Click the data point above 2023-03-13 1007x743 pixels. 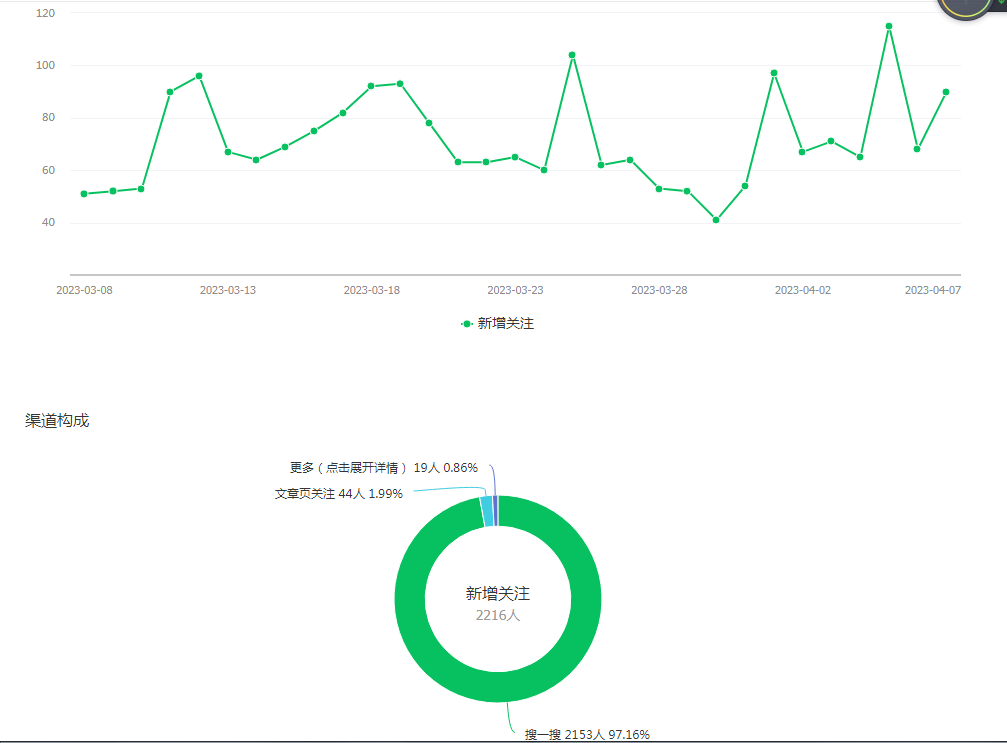point(228,152)
